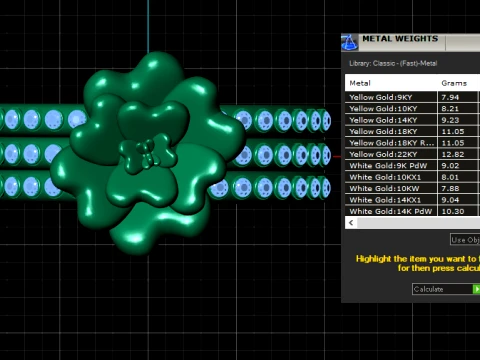Click the 7.88 grams value

[x=450, y=188]
